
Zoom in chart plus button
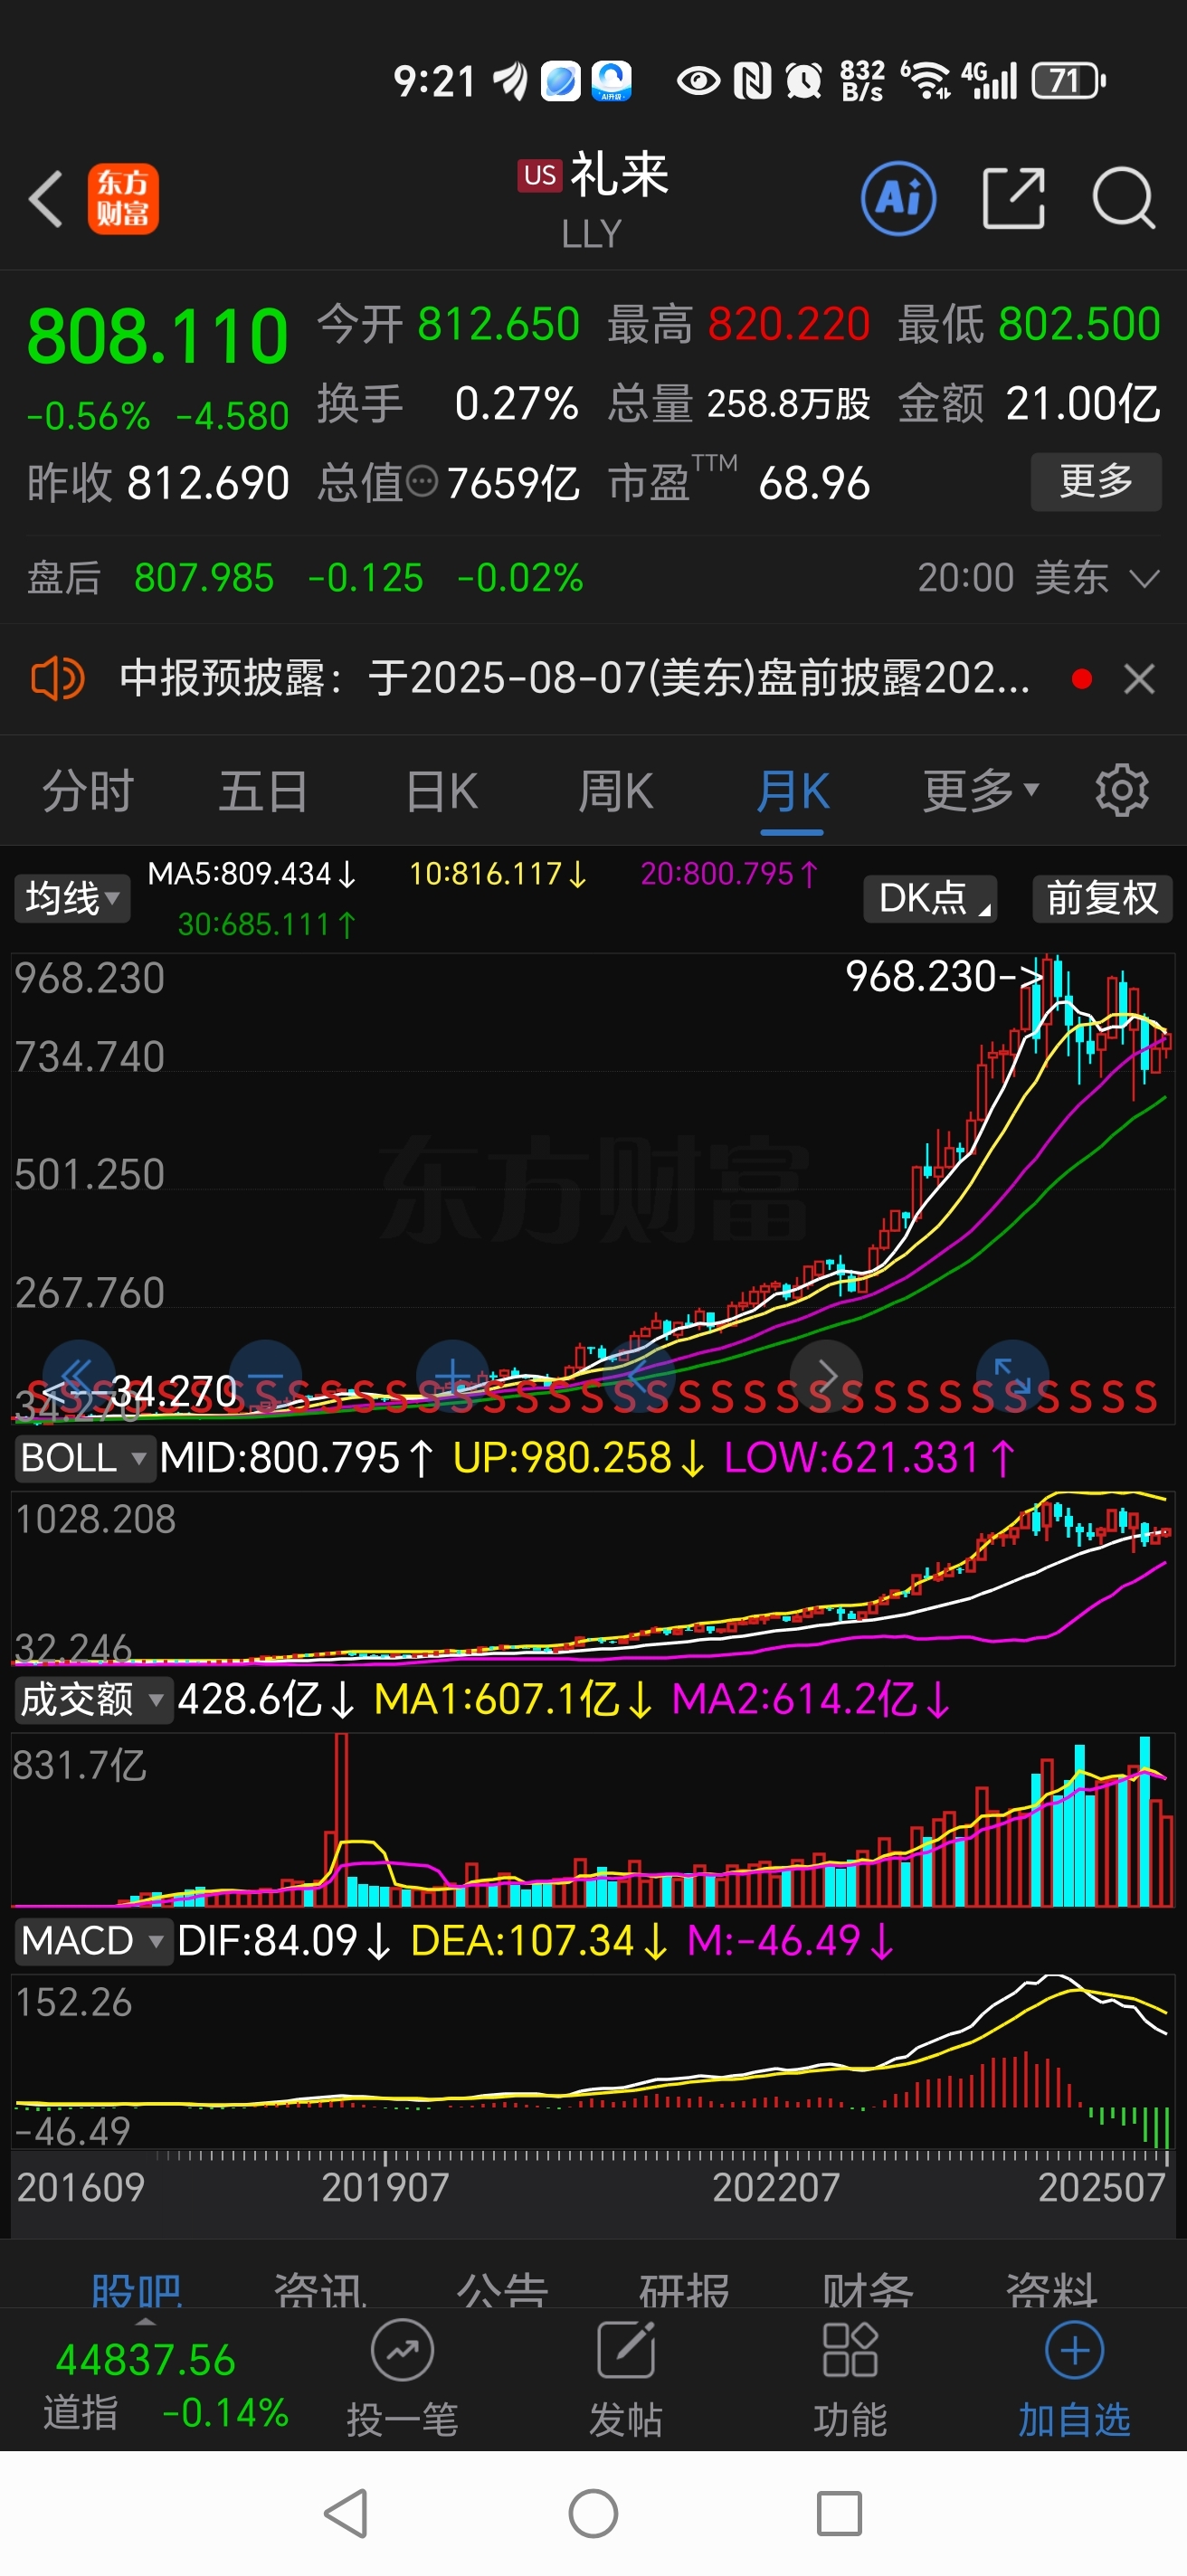click(452, 1376)
